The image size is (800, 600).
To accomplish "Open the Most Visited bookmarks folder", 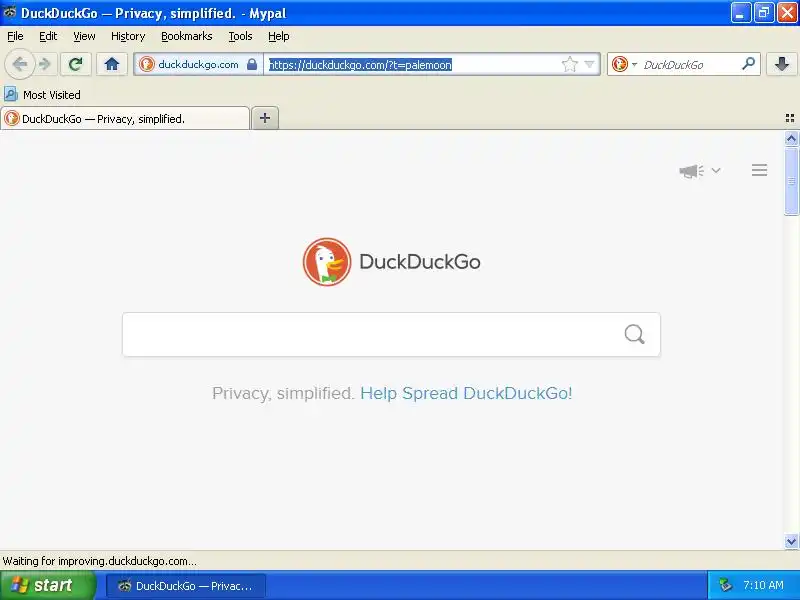I will (42, 94).
